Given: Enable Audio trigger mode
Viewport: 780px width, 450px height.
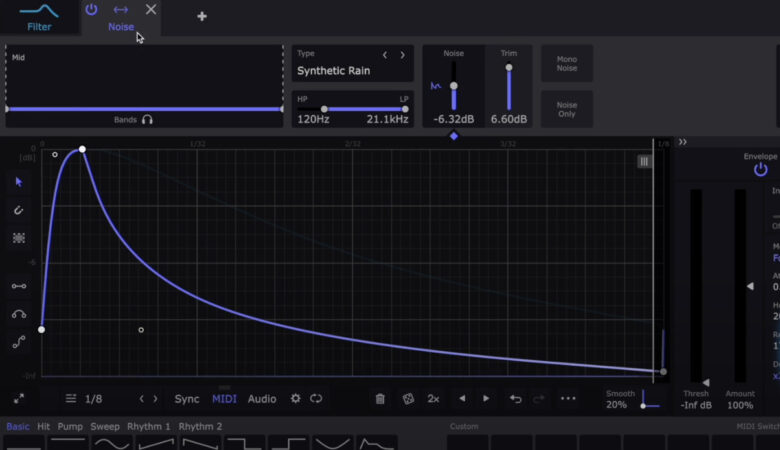Looking at the screenshot, I should (x=262, y=399).
